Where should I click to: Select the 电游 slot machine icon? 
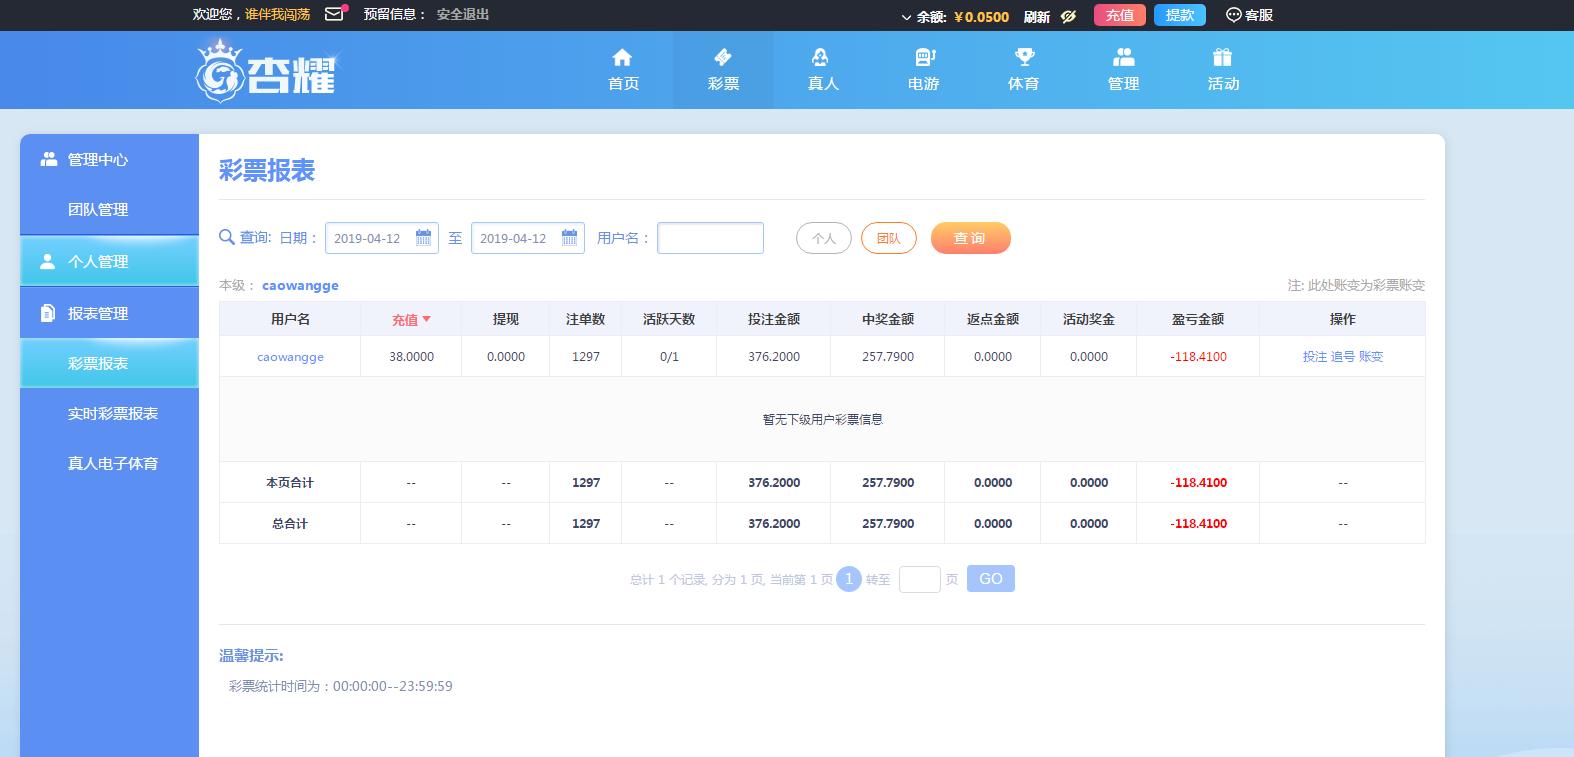click(923, 57)
